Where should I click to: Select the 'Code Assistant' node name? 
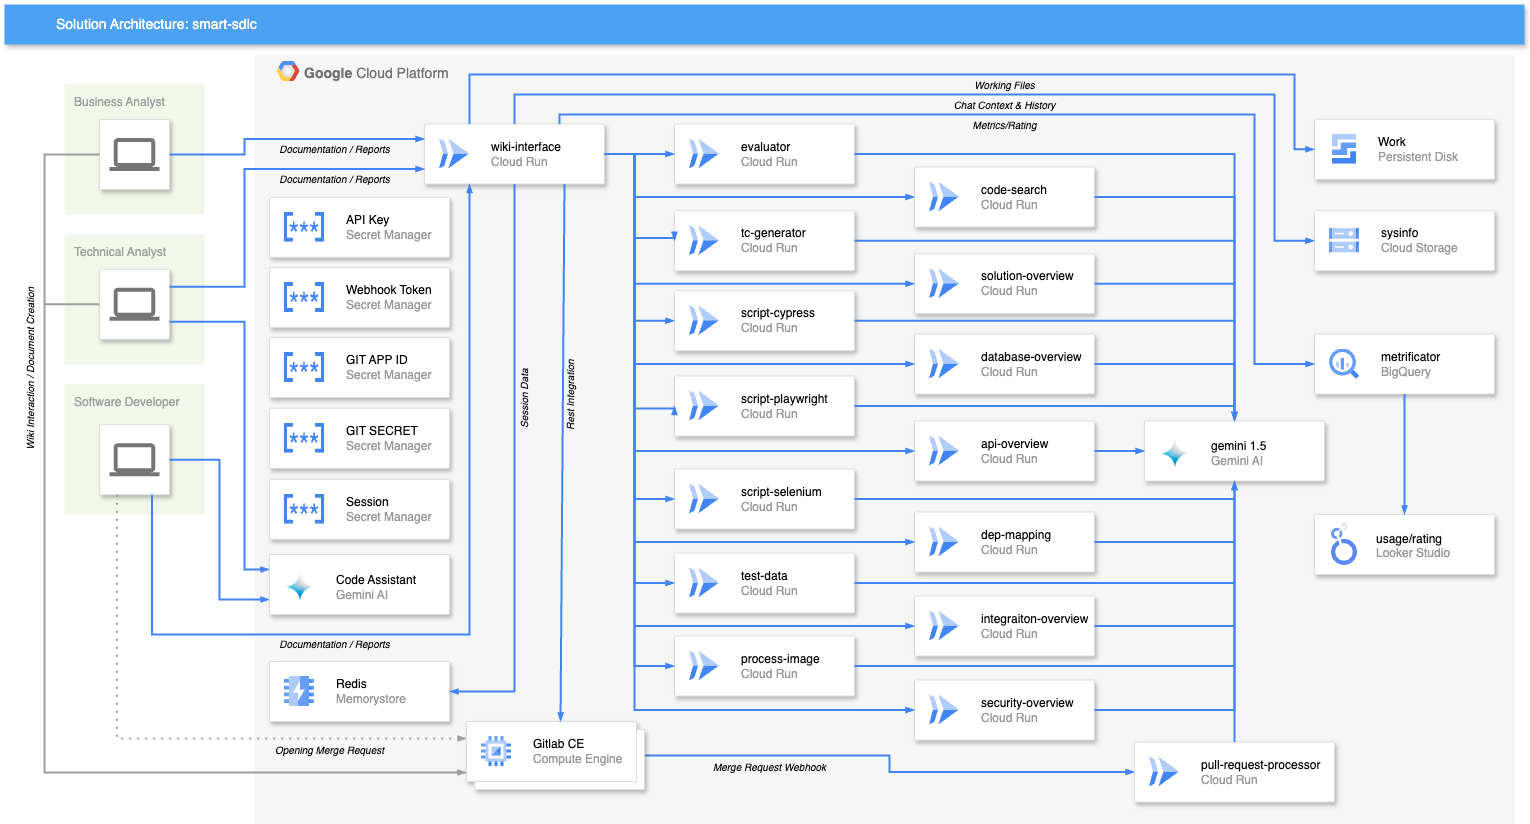376,580
